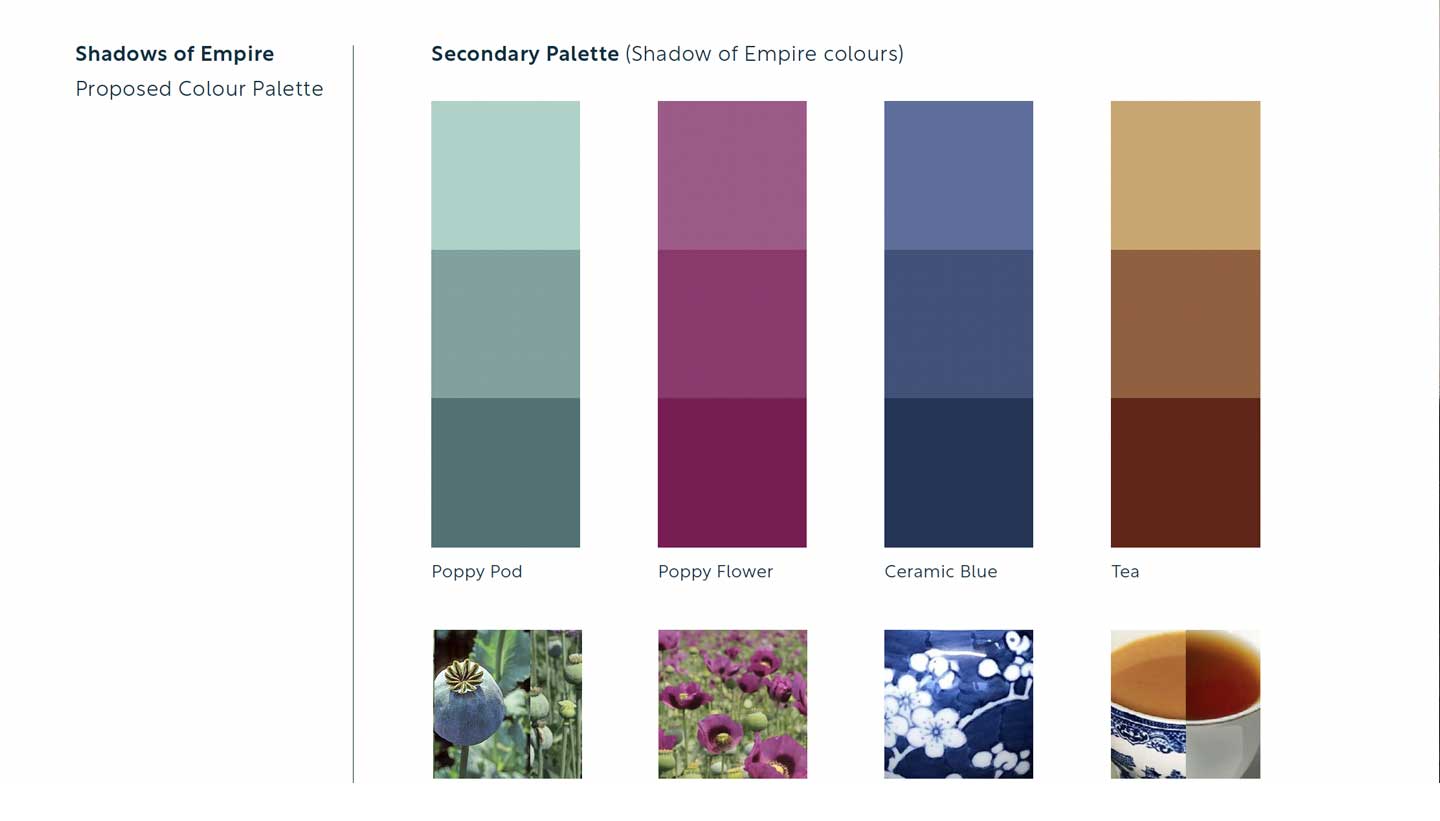Pick the dark navy Ceramic Blue swatch
This screenshot has height=821, width=1440.
pyautogui.click(x=958, y=473)
